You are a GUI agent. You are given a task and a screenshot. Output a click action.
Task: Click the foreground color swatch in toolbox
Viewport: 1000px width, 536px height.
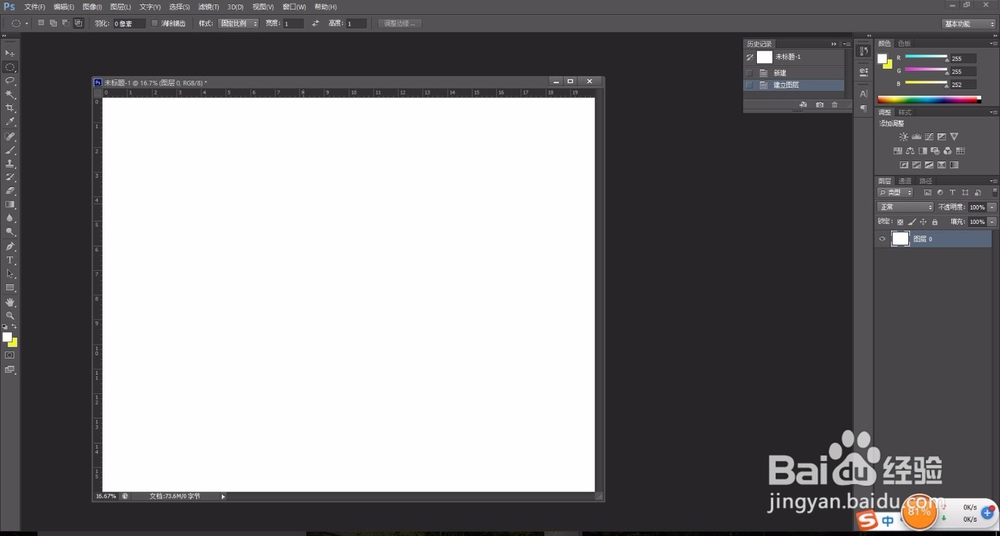pyautogui.click(x=7, y=337)
